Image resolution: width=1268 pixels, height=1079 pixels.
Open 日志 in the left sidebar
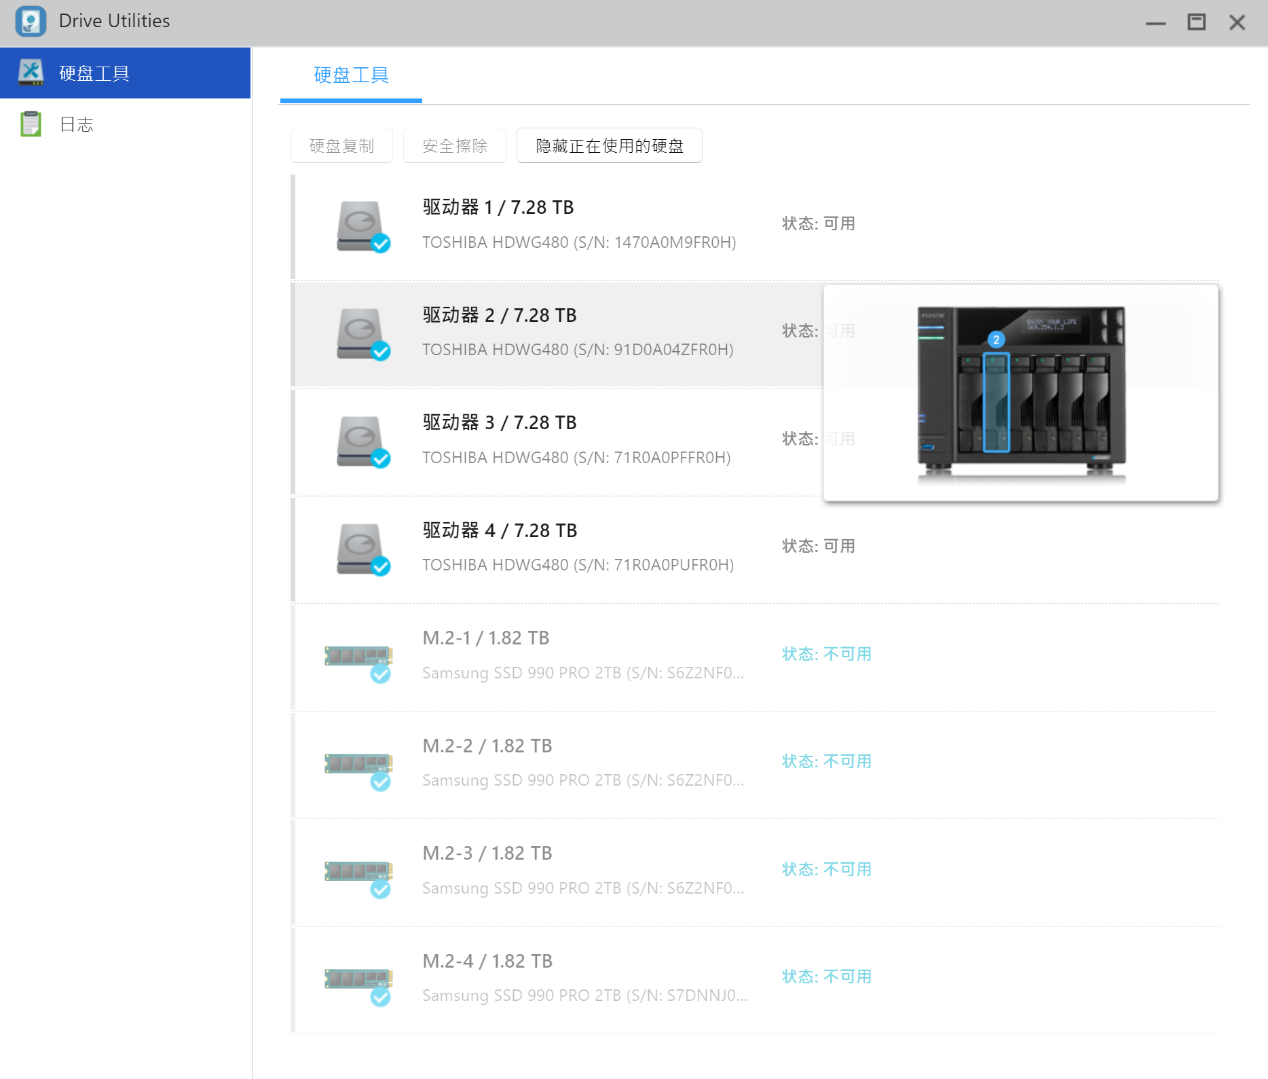click(76, 125)
